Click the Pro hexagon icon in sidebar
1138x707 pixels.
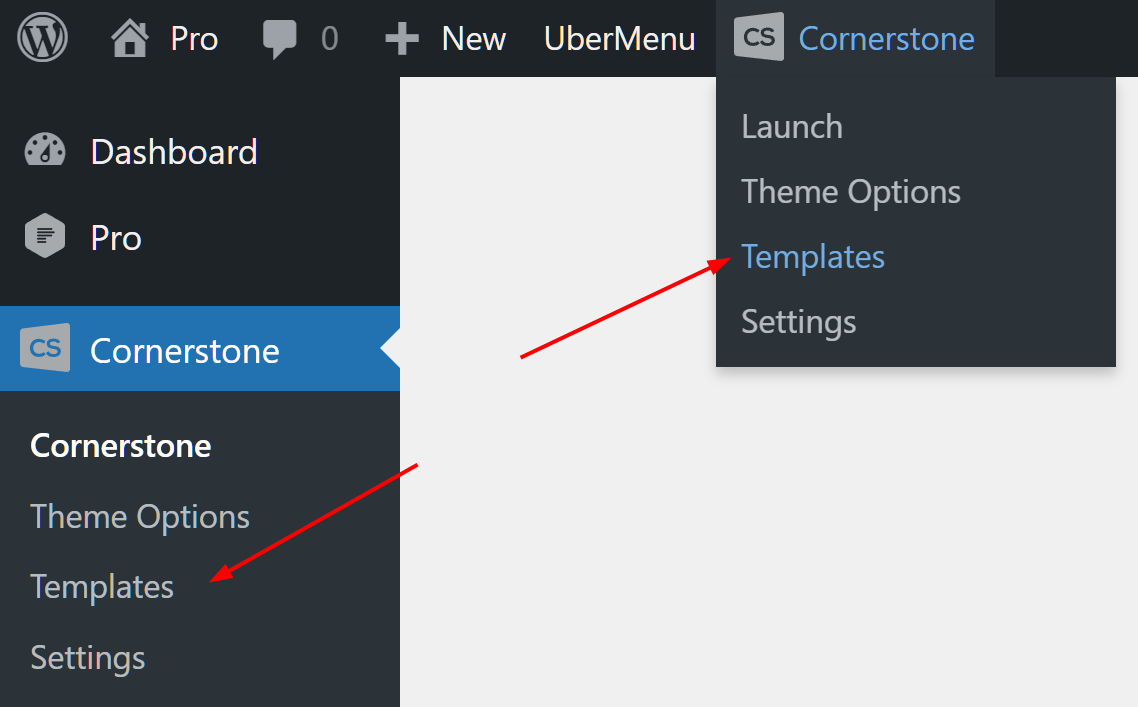[x=44, y=236]
